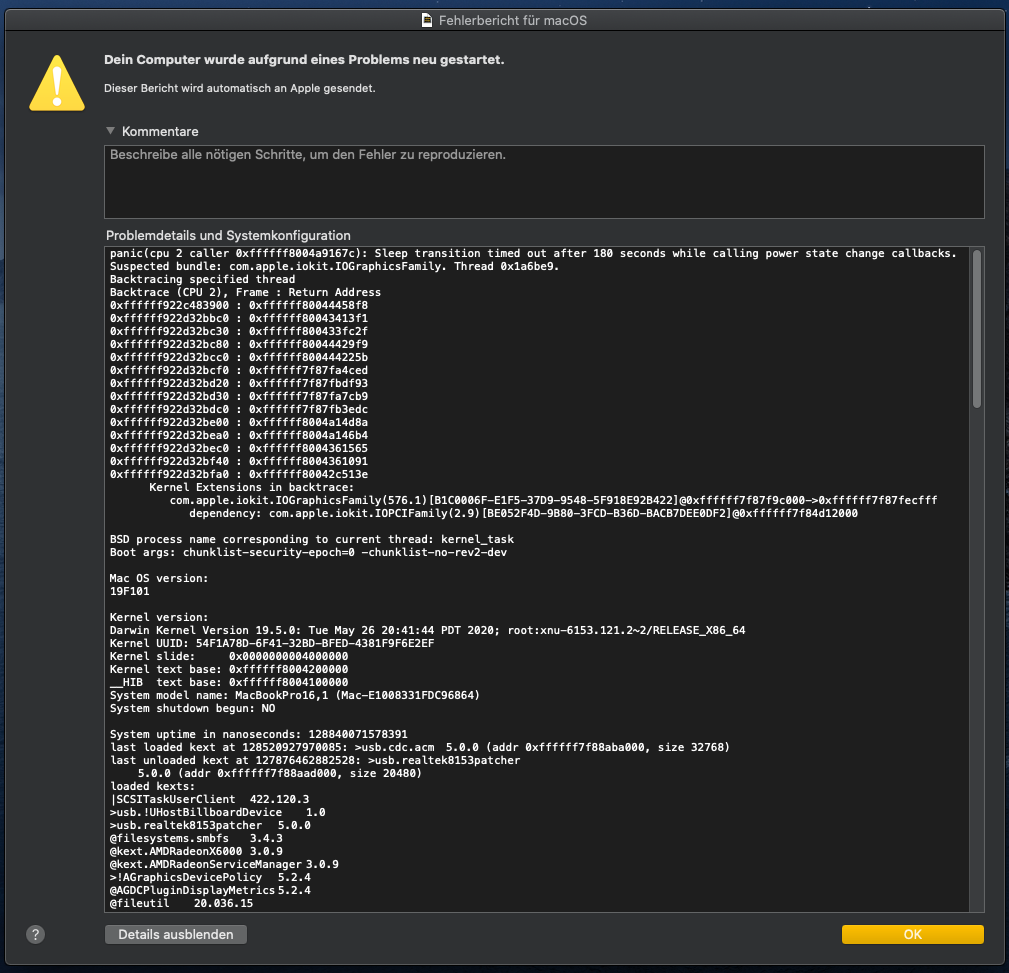Click backtrace row 0xffffff922d32bfa0

(239, 474)
